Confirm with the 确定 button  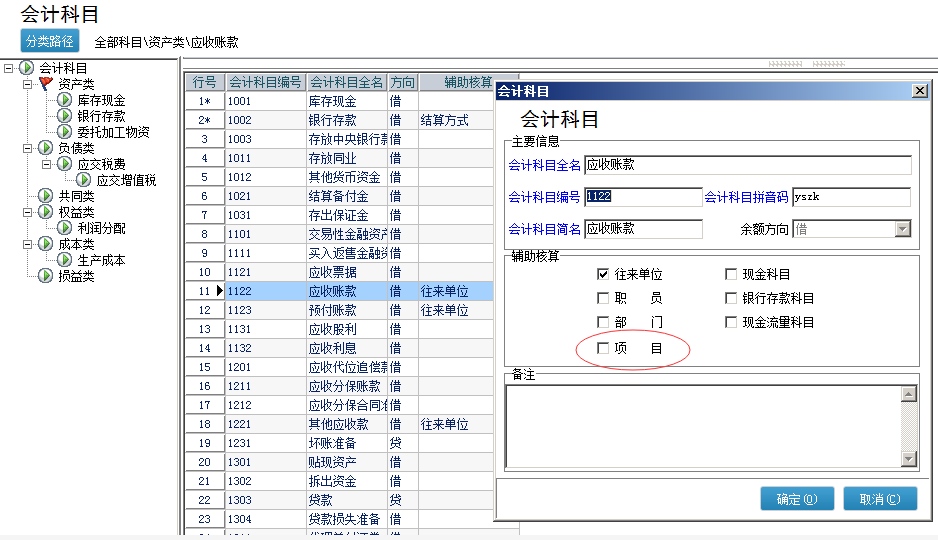(x=797, y=499)
